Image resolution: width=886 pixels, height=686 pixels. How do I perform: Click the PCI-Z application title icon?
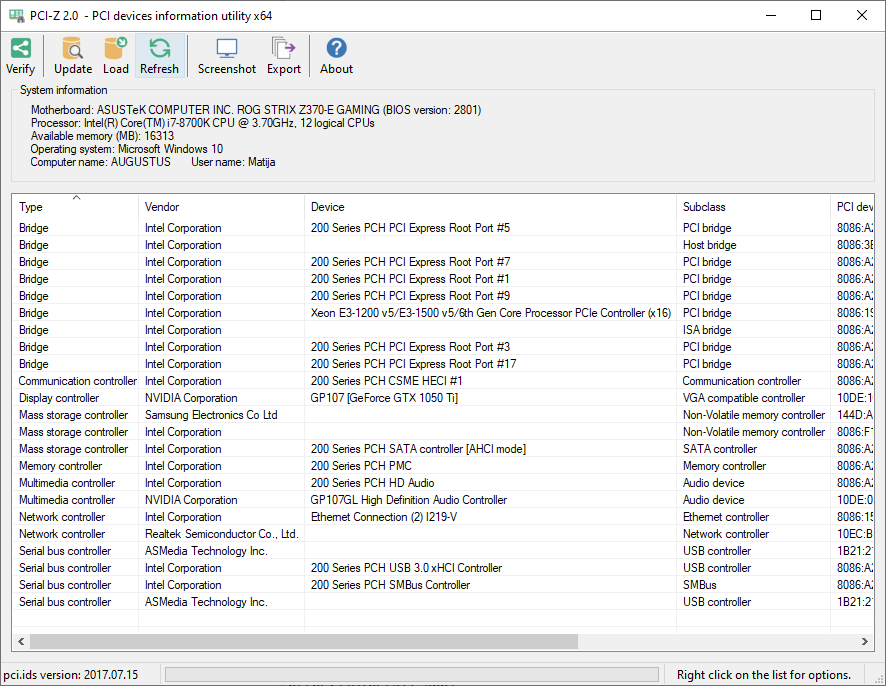[x=16, y=16]
